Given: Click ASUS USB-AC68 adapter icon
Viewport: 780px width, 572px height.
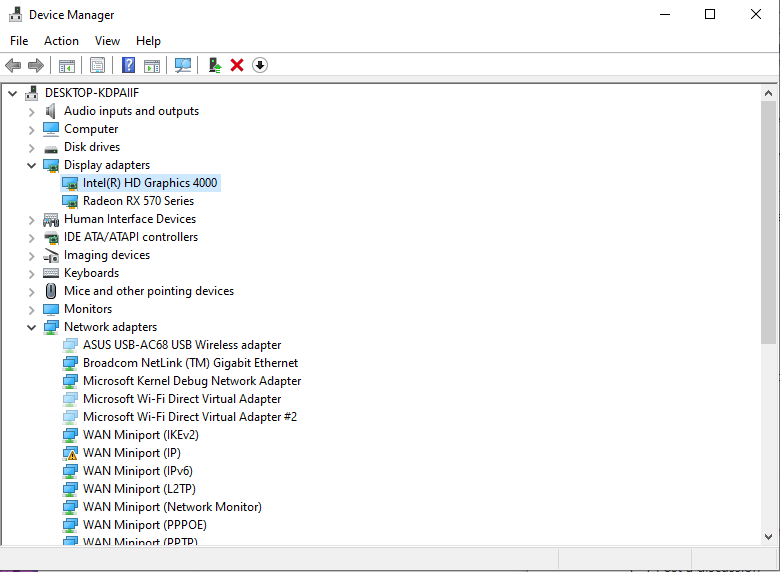Looking at the screenshot, I should (70, 345).
